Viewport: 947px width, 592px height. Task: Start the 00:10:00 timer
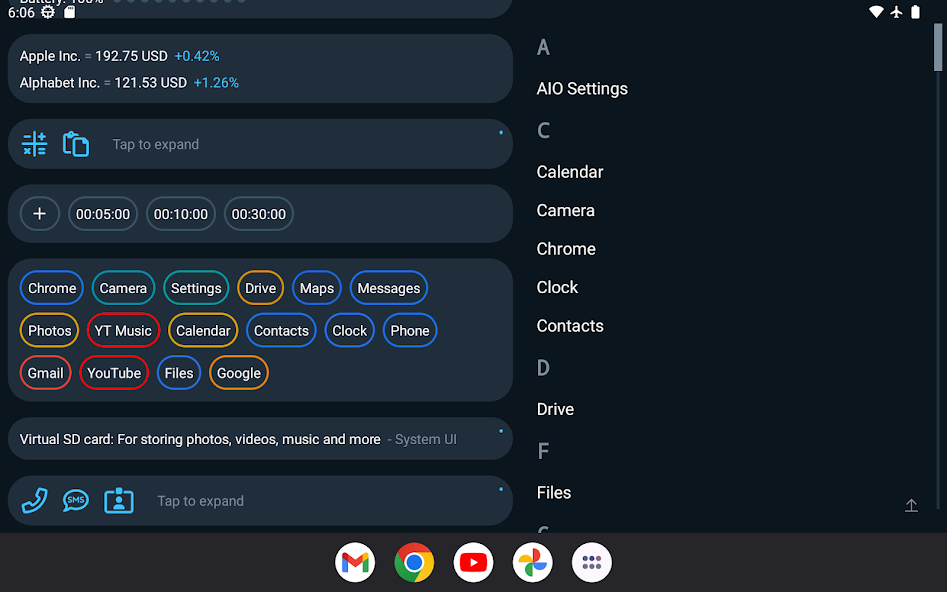pyautogui.click(x=181, y=214)
